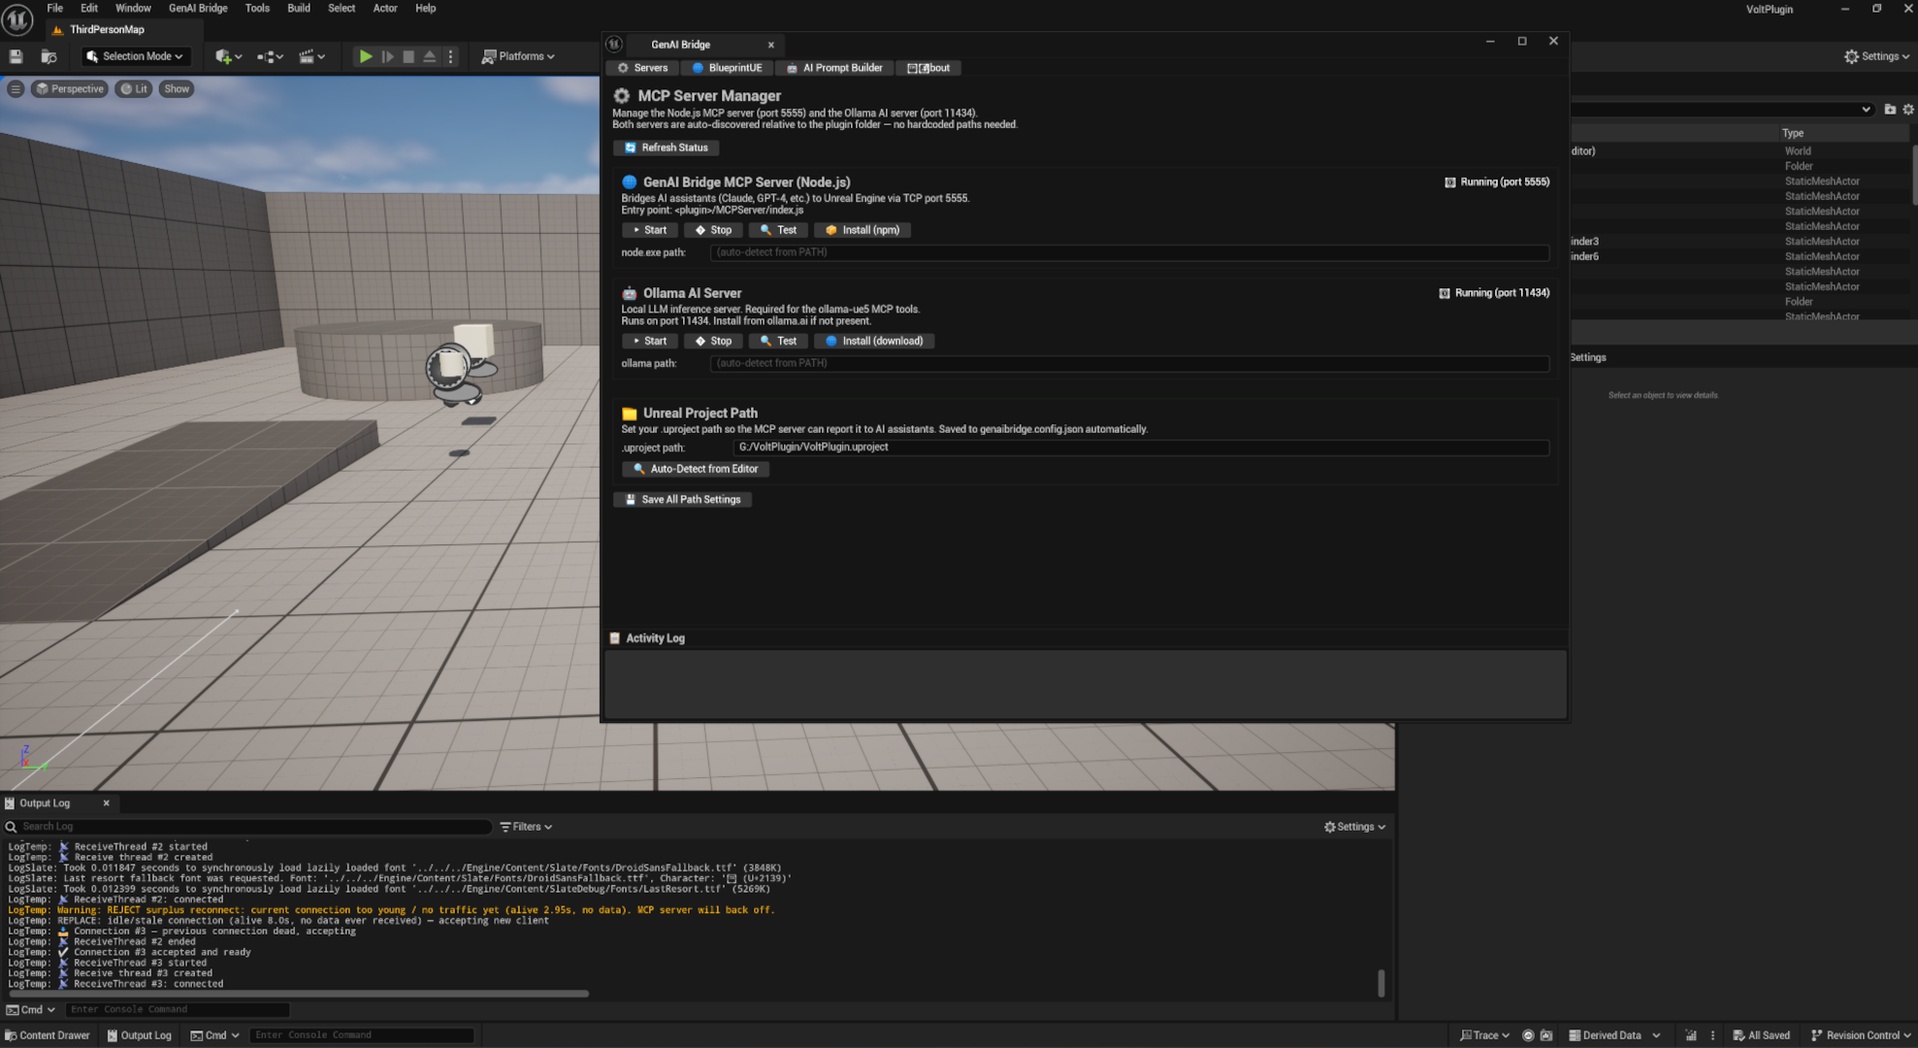
Task: Click the yellow folder icon of Unreal Project Path
Action: click(629, 413)
